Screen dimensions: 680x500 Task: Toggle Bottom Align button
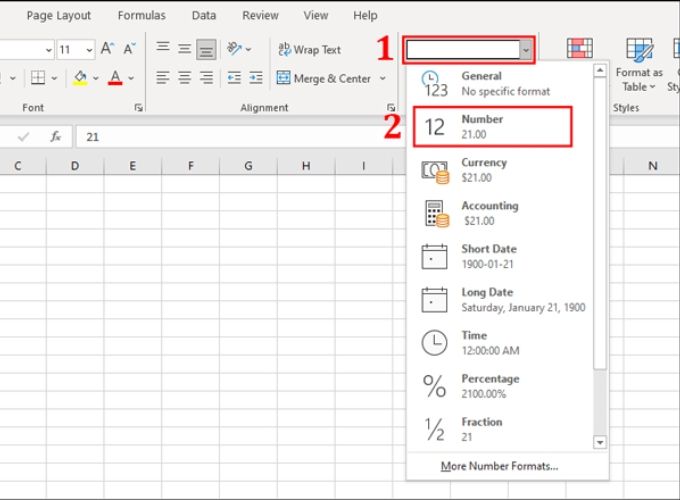pyautogui.click(x=206, y=49)
